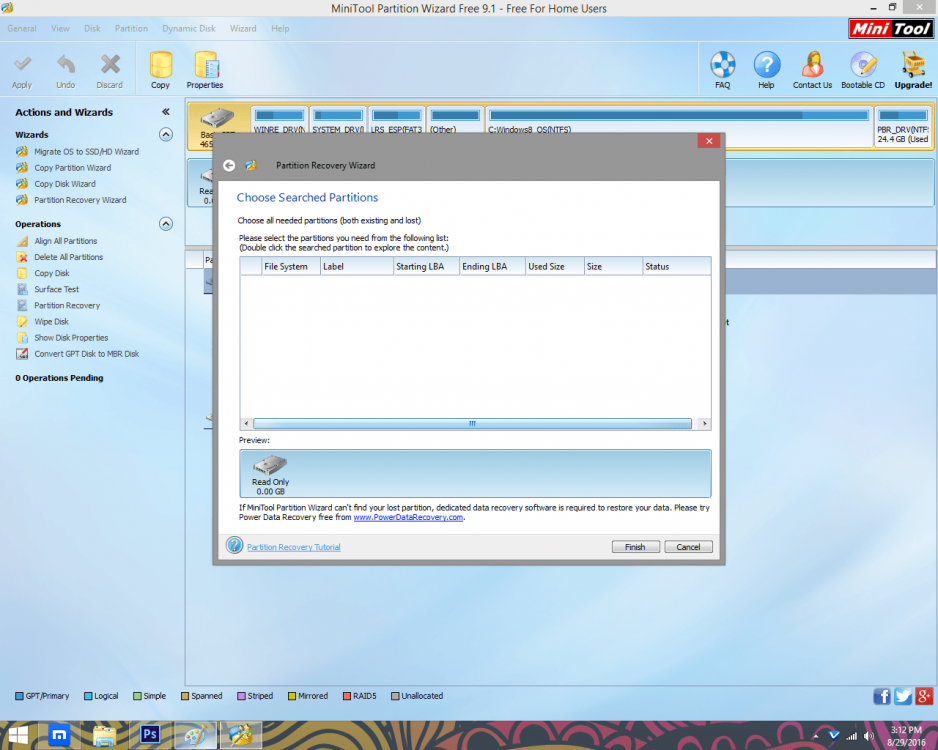This screenshot has width=938, height=750.
Task: Run Surface Test operation
Action: coord(56,289)
